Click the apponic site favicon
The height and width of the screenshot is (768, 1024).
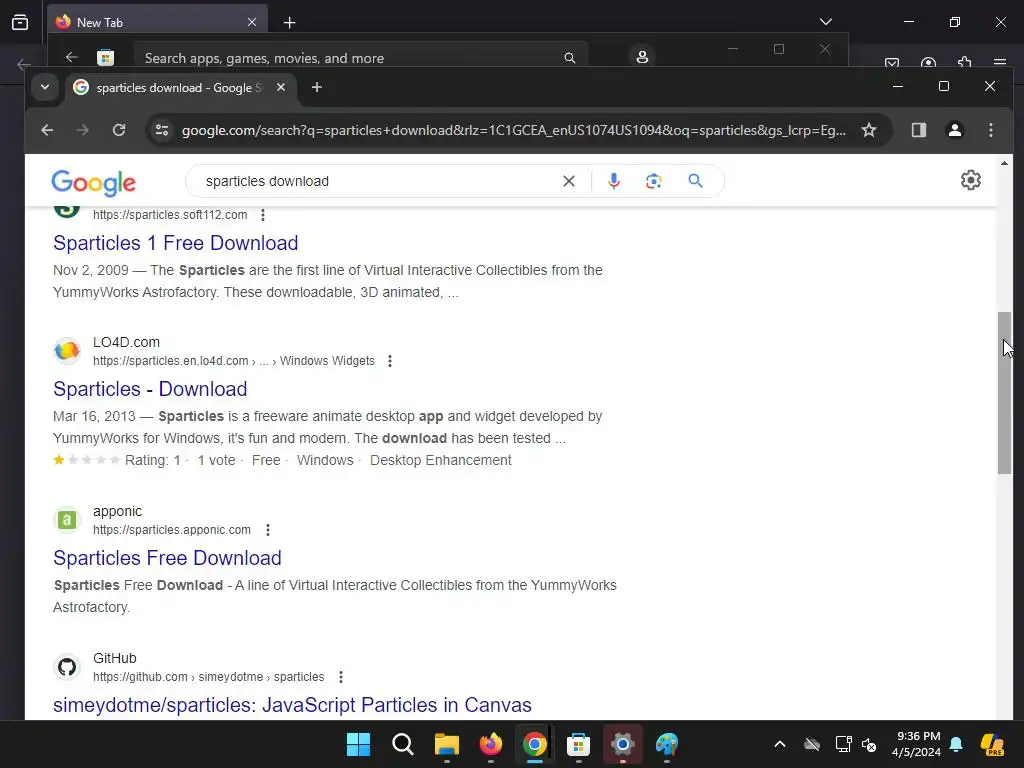[x=67, y=520]
